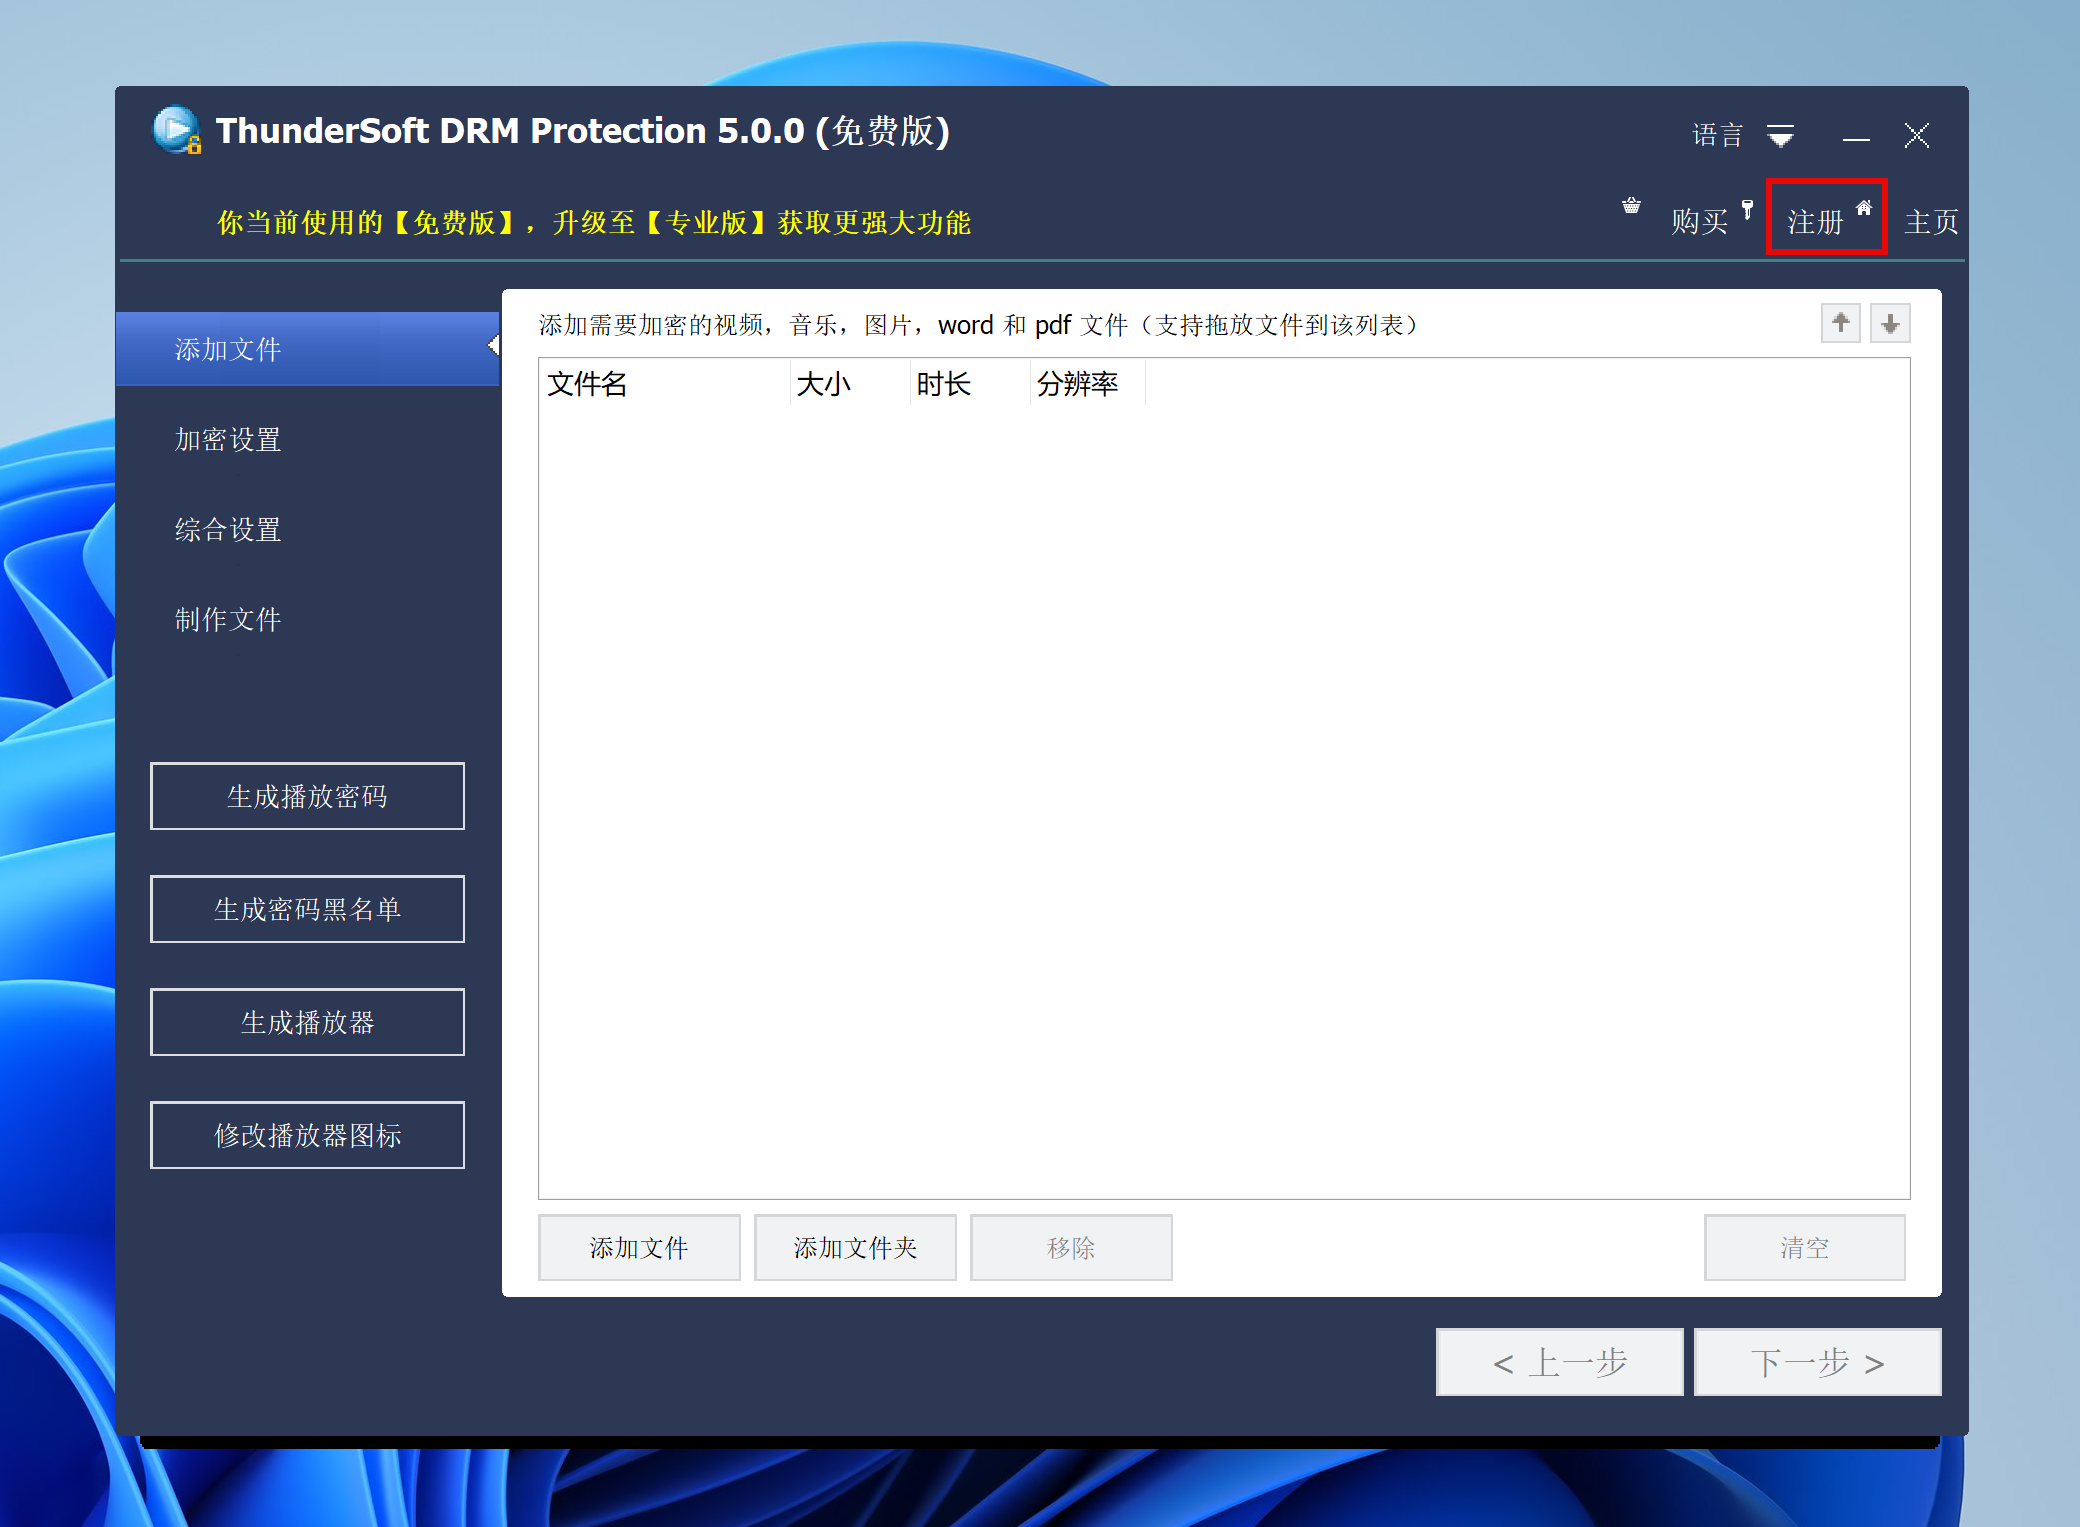Screen dimensions: 2080x1527
Task: Click the 下一步 next button
Action: [x=1817, y=1362]
